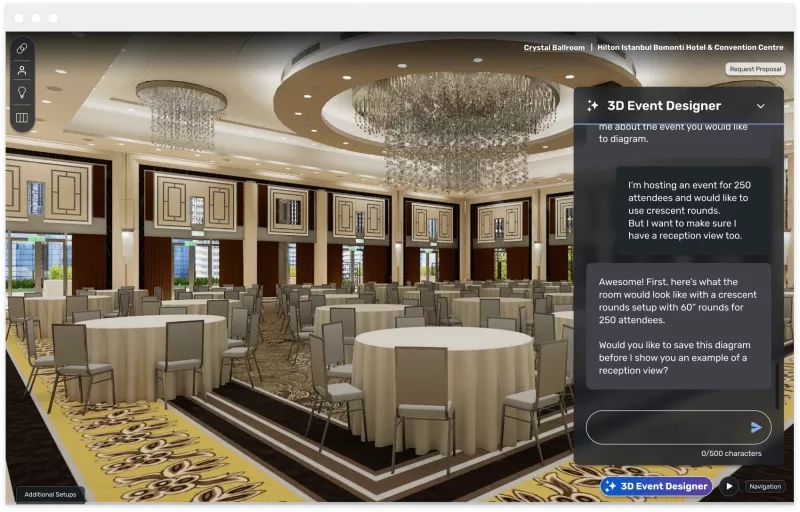
Task: Open Additional Setups button
Action: [50, 495]
